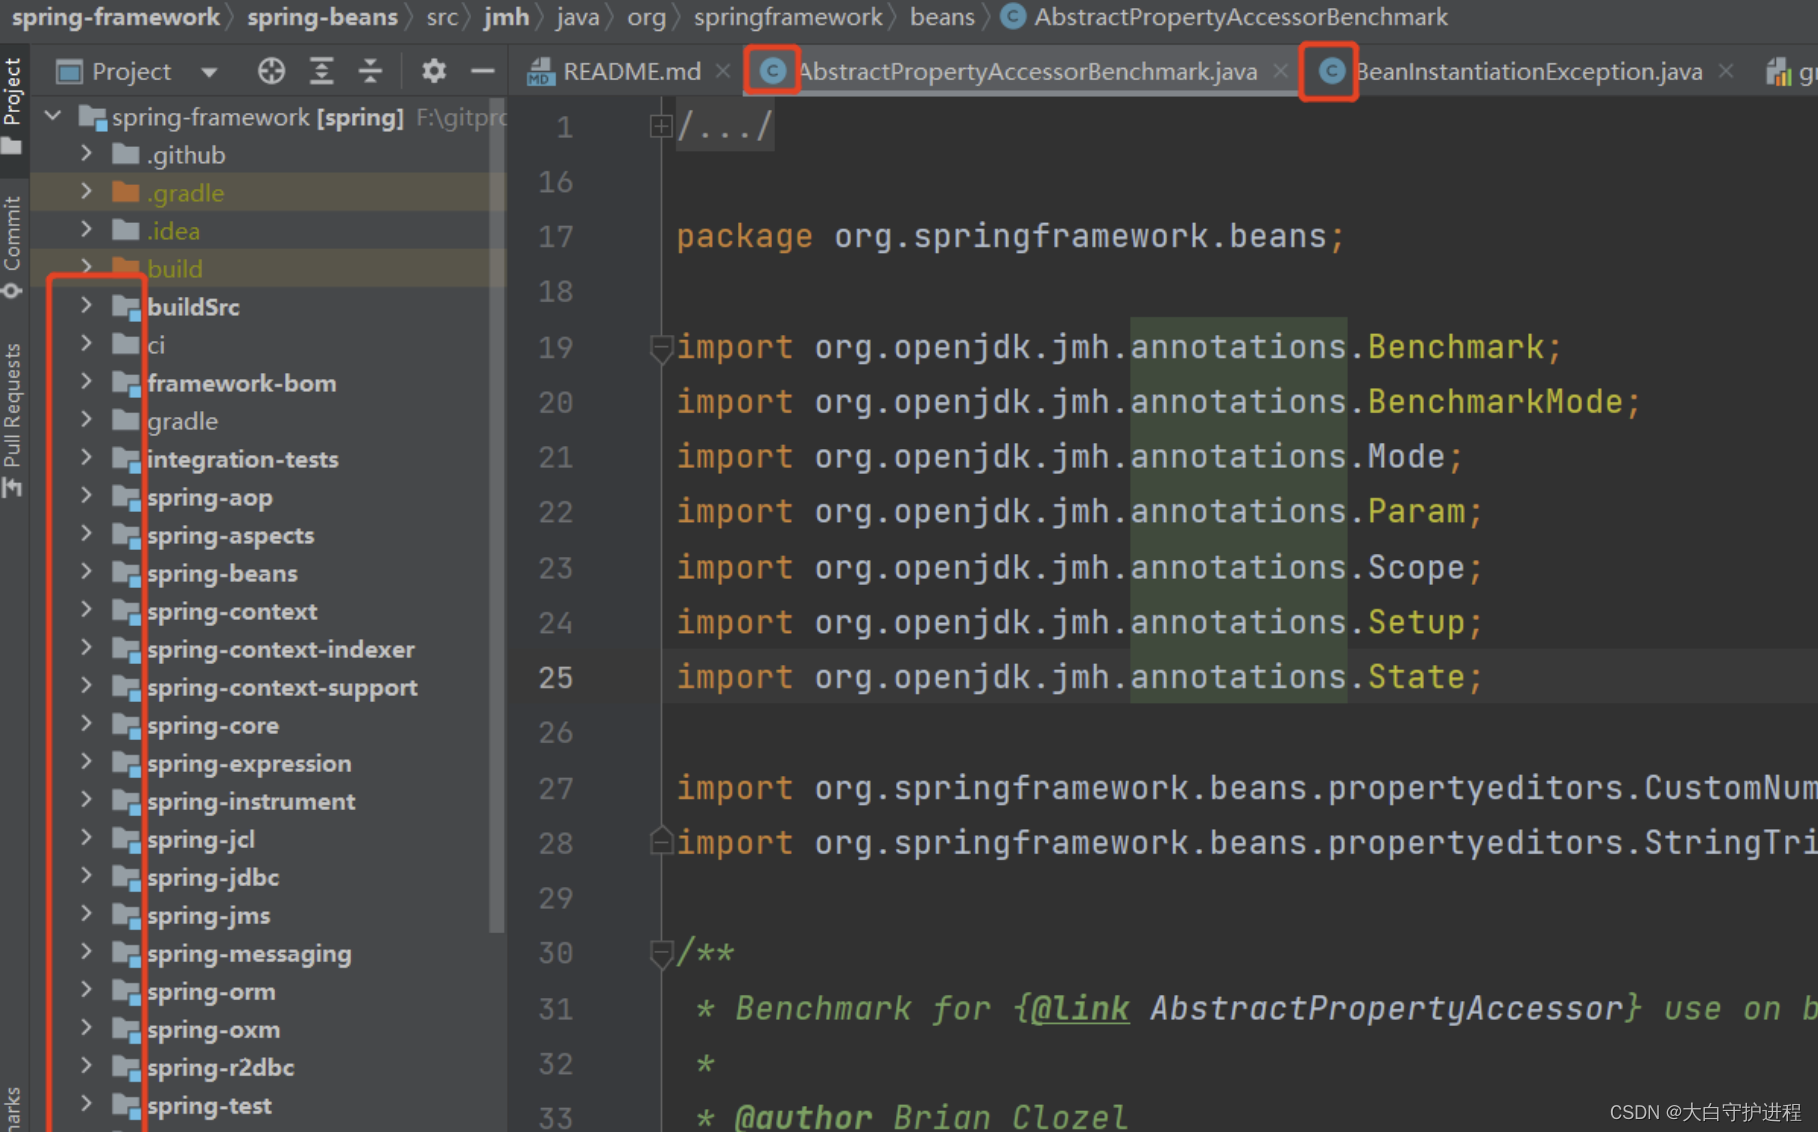Screen dimensions: 1818x1132
Task: Click line number 25 in gutter
Action: click(x=555, y=677)
